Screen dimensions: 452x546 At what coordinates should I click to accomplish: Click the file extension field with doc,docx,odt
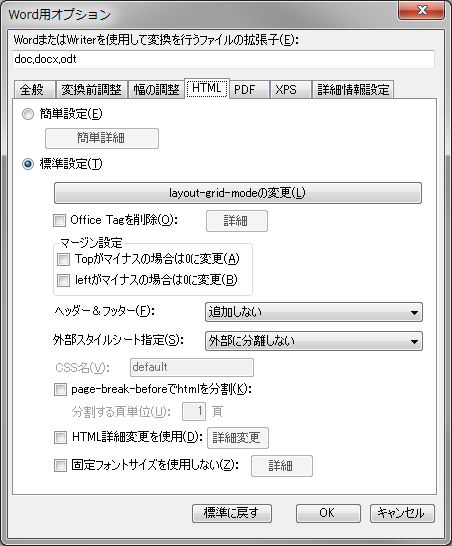click(224, 59)
